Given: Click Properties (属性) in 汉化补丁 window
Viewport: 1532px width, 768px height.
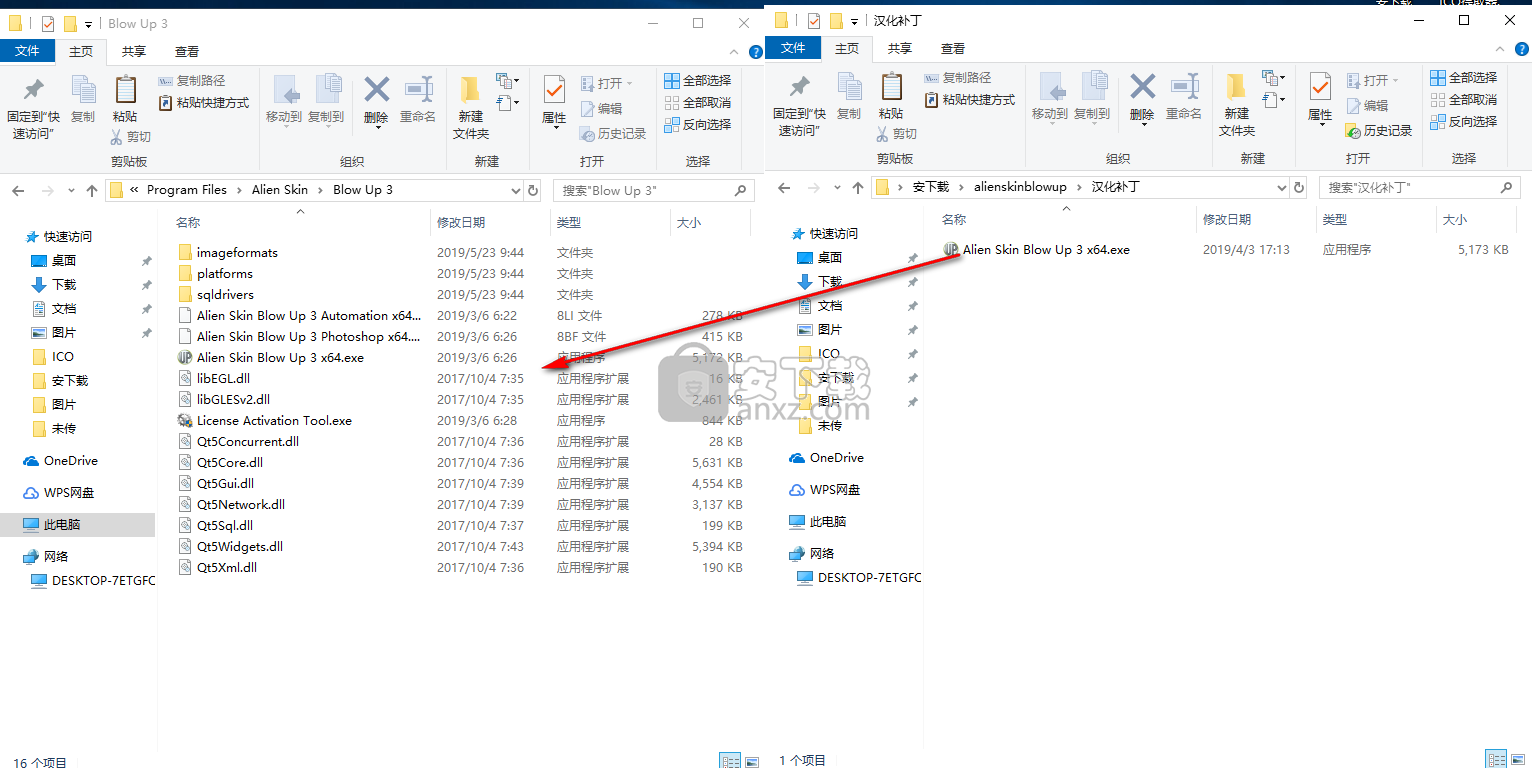Looking at the screenshot, I should (1320, 97).
